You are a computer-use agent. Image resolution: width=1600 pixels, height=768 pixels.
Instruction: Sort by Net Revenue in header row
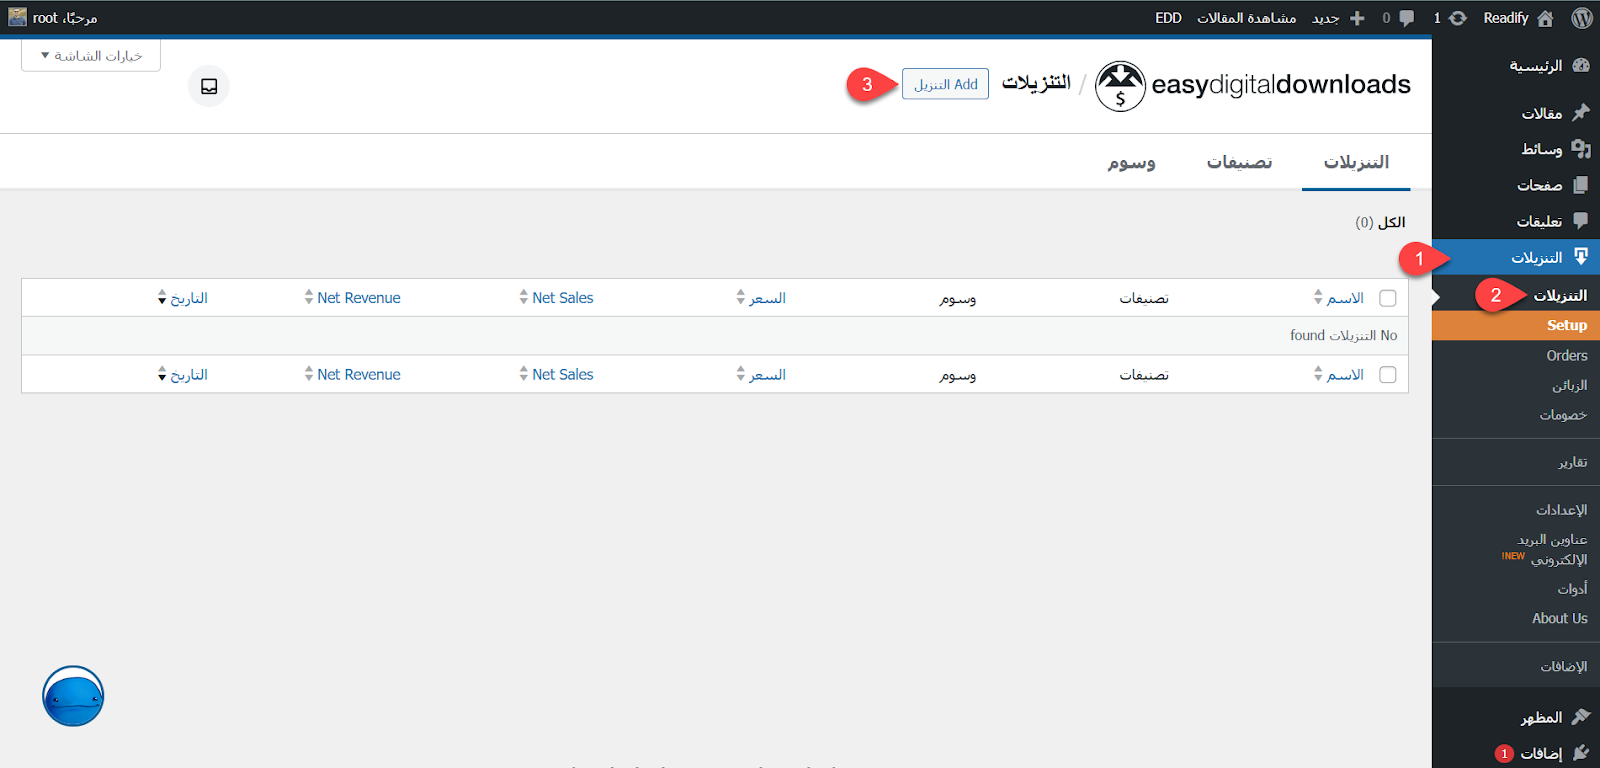(x=352, y=298)
